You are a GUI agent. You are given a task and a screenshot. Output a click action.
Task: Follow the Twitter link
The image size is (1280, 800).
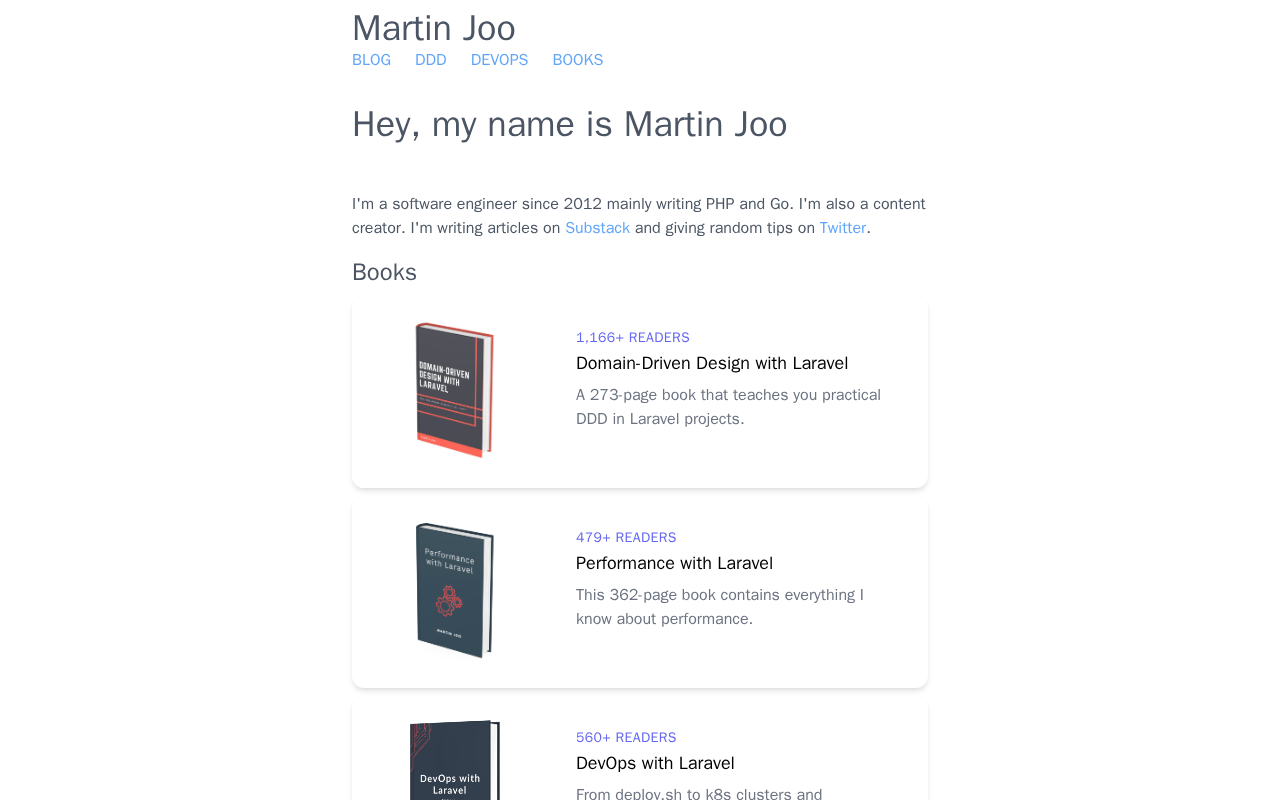point(843,228)
